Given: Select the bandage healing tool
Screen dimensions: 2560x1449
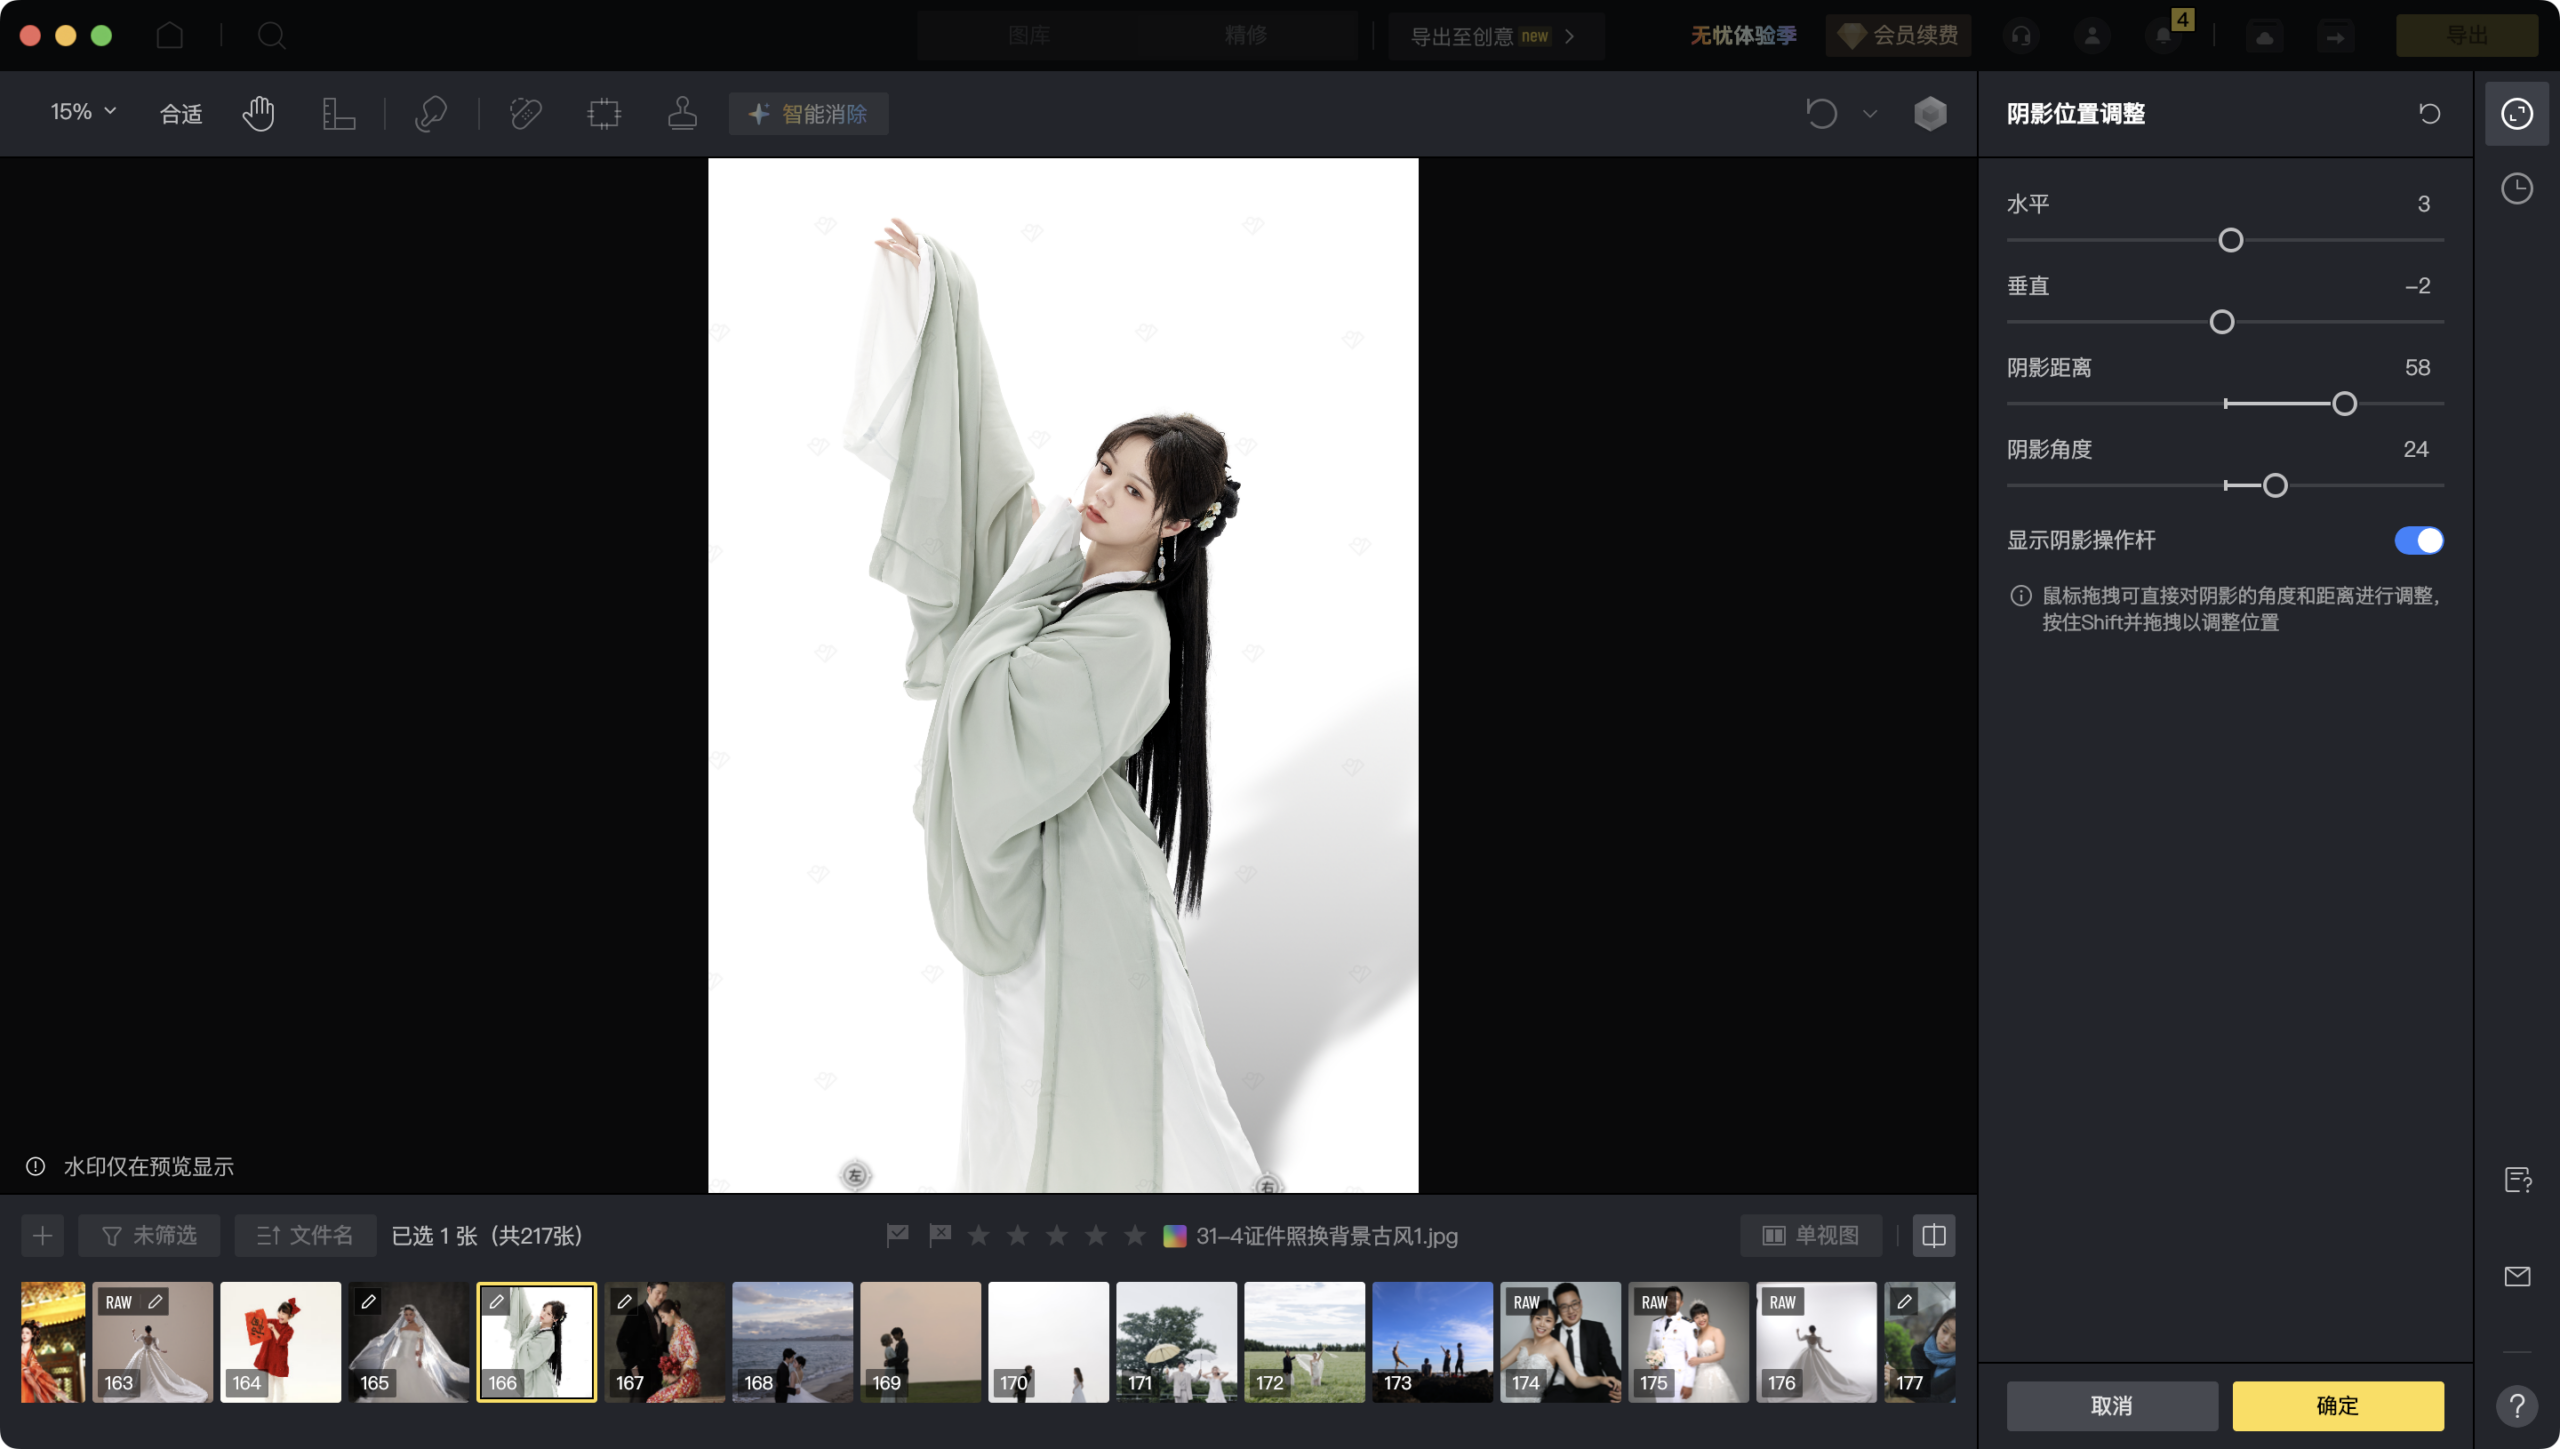Looking at the screenshot, I should click(525, 114).
